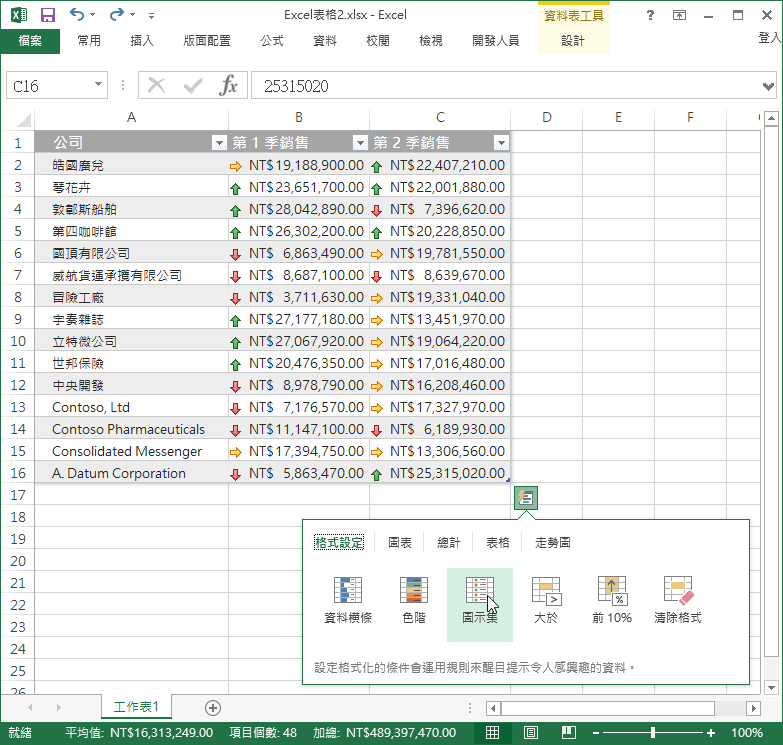Click the vertical scrollbar down arrow
This screenshot has width=783, height=745.
click(x=772, y=688)
